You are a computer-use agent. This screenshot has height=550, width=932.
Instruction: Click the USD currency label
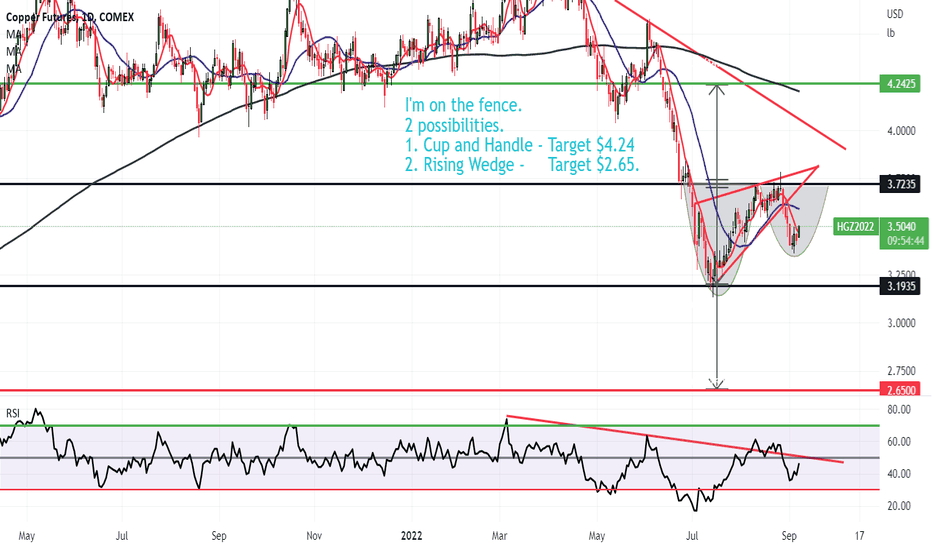(895, 14)
